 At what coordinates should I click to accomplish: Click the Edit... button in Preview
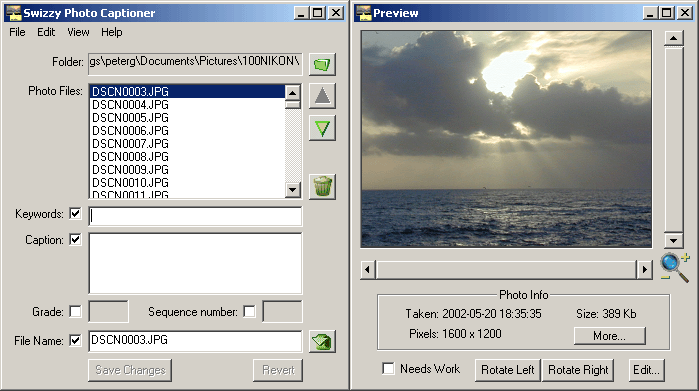(x=646, y=370)
